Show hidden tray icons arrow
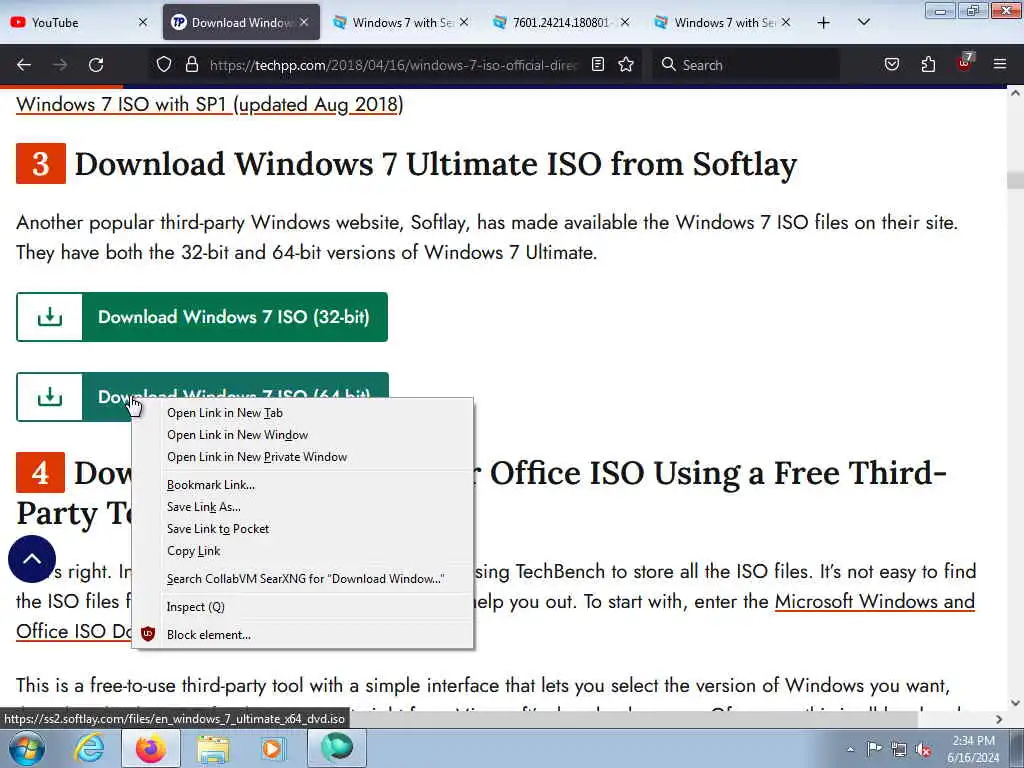The height and width of the screenshot is (768, 1024). point(850,750)
